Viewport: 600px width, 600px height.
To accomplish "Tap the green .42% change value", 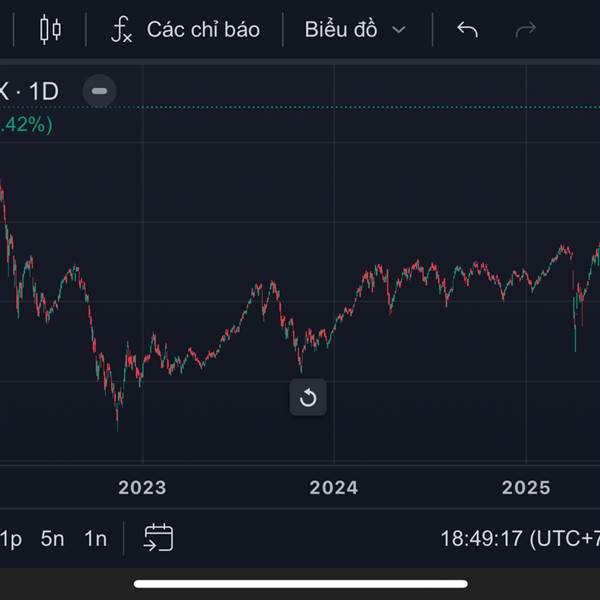I will click(x=26, y=124).
